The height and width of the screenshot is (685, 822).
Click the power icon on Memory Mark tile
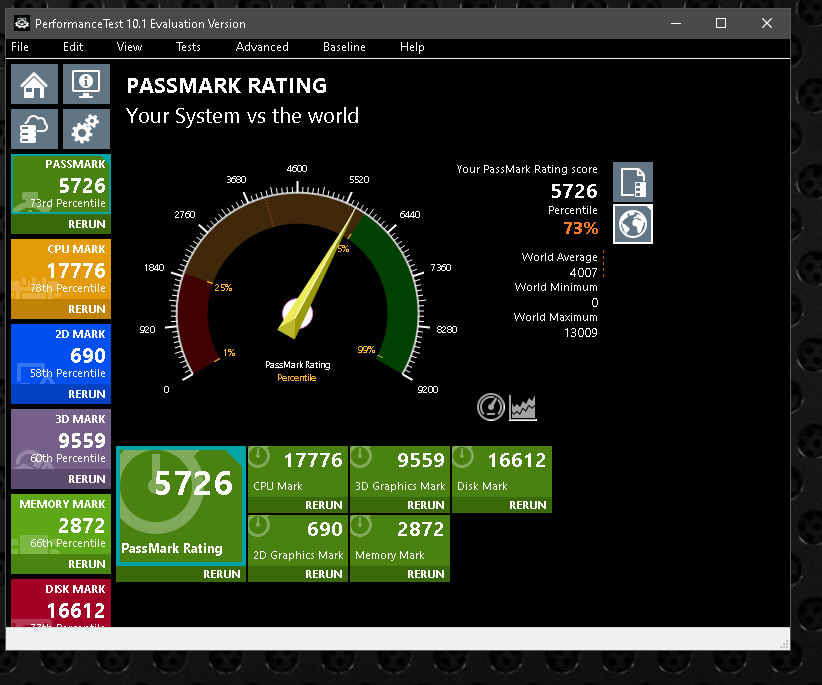click(x=361, y=526)
